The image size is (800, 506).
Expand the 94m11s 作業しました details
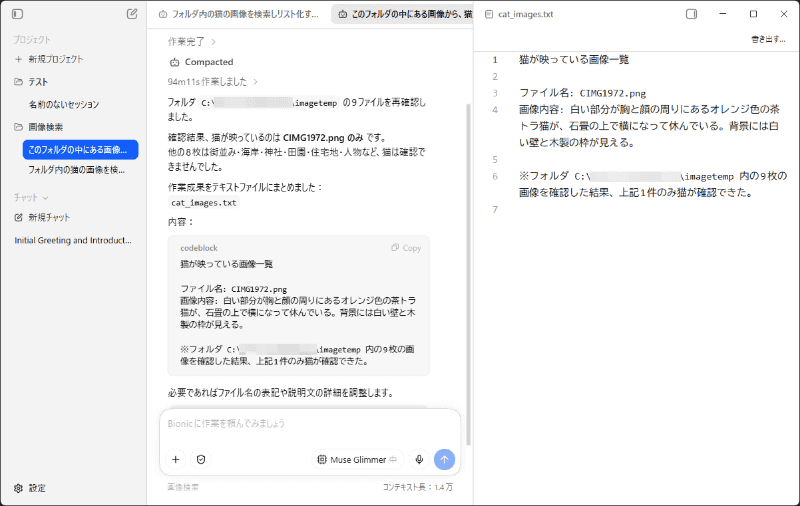coord(212,82)
